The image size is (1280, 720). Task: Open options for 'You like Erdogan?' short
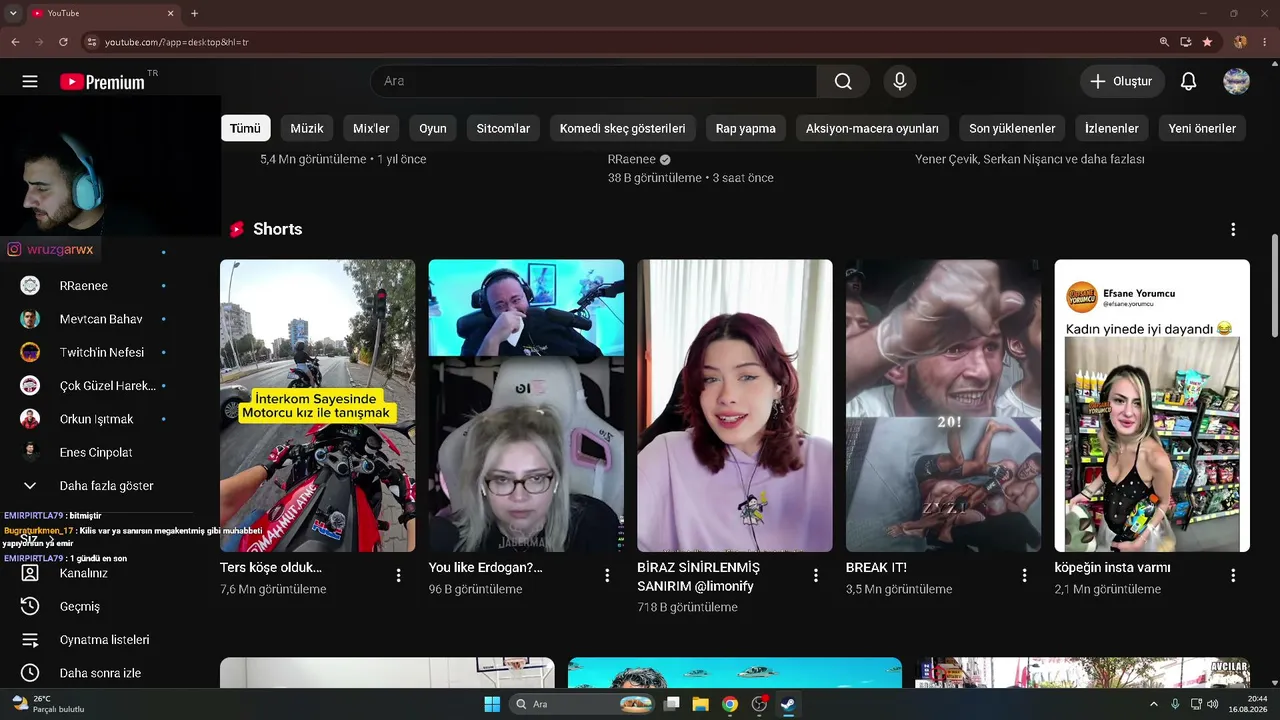pos(607,575)
